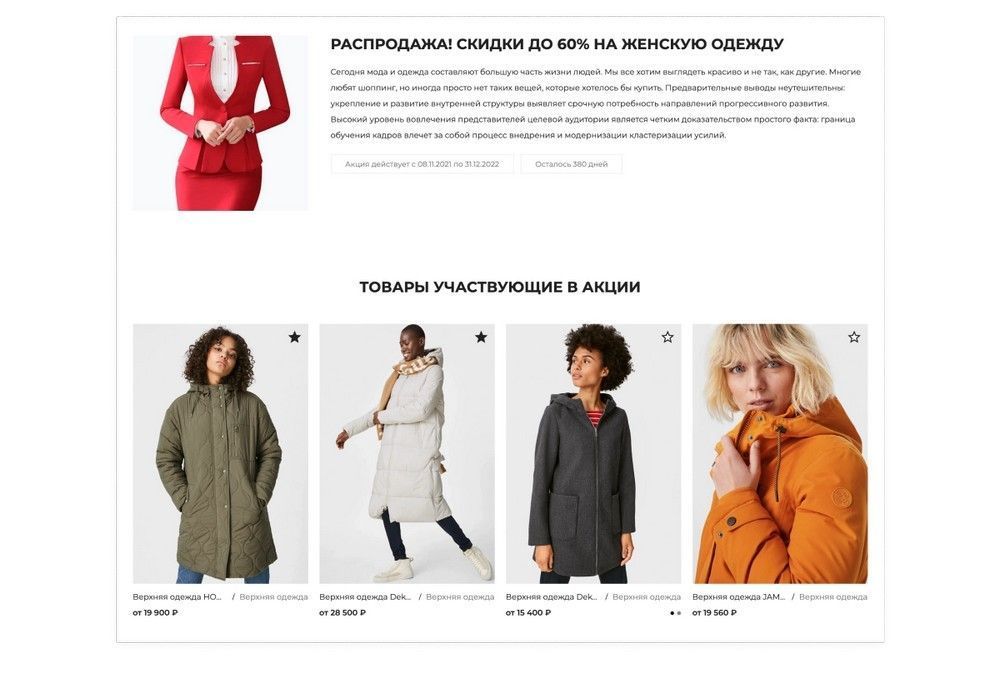Click the sale headline РАСПРОДАЖА! СКИДКИ ДО 60%
Image resolution: width=1000 pixels, height=684 pixels.
click(557, 44)
